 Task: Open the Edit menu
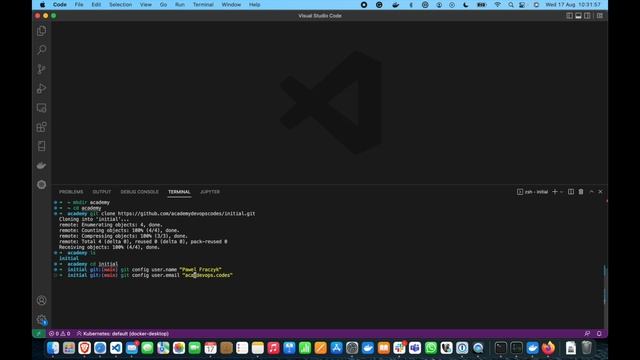pyautogui.click(x=96, y=4)
